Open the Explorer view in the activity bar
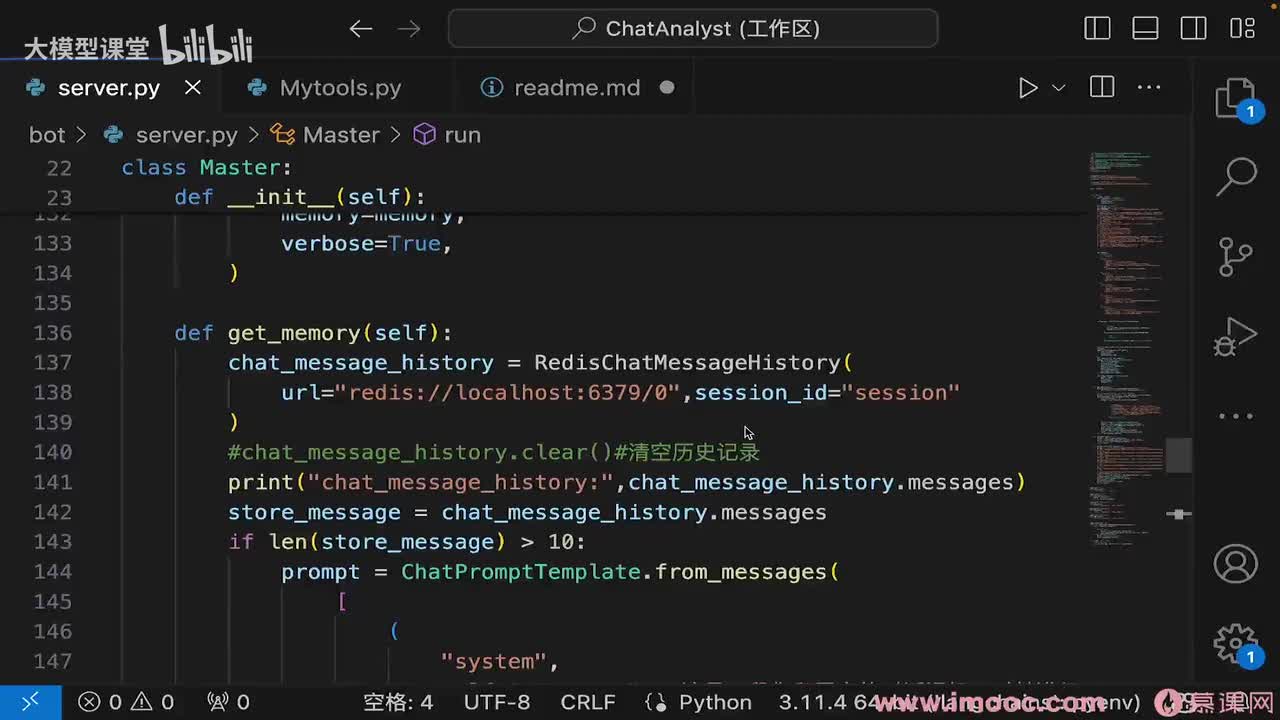 tap(1236, 100)
